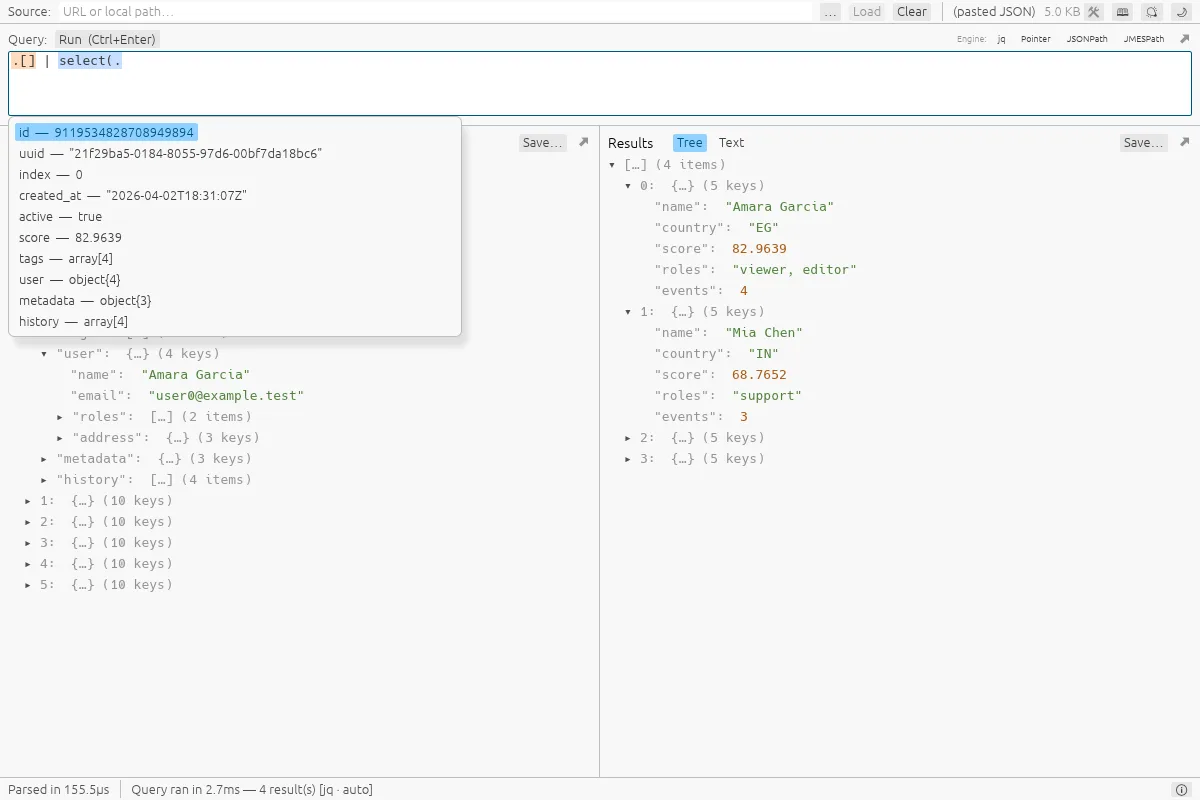Pop out the input panel arrow icon
This screenshot has height=800, width=1200.
584,143
